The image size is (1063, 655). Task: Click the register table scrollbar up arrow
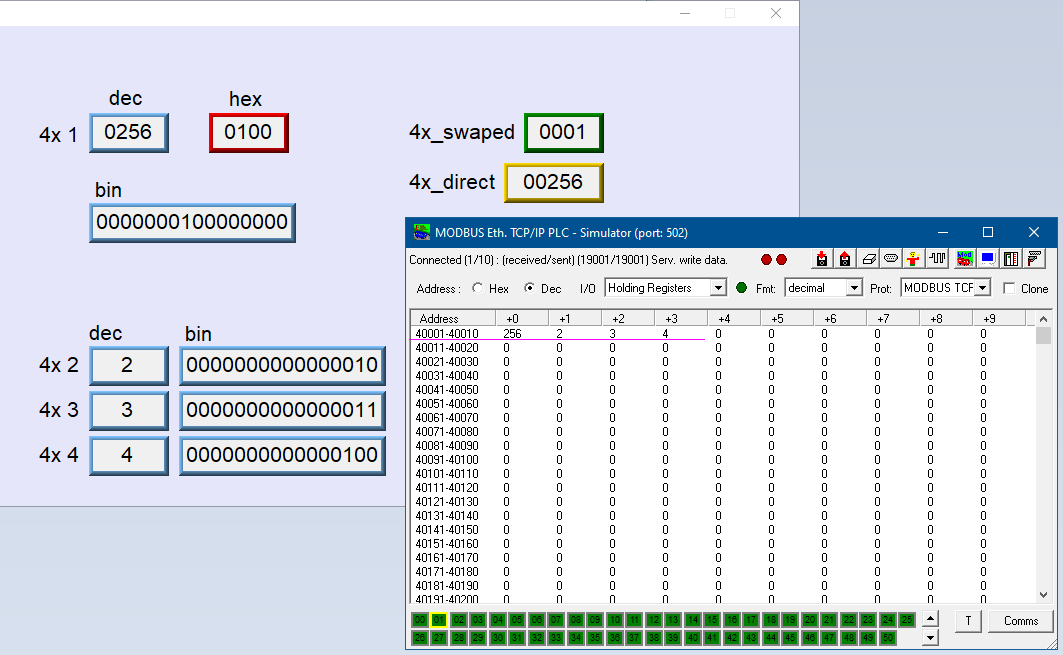pyautogui.click(x=1043, y=319)
